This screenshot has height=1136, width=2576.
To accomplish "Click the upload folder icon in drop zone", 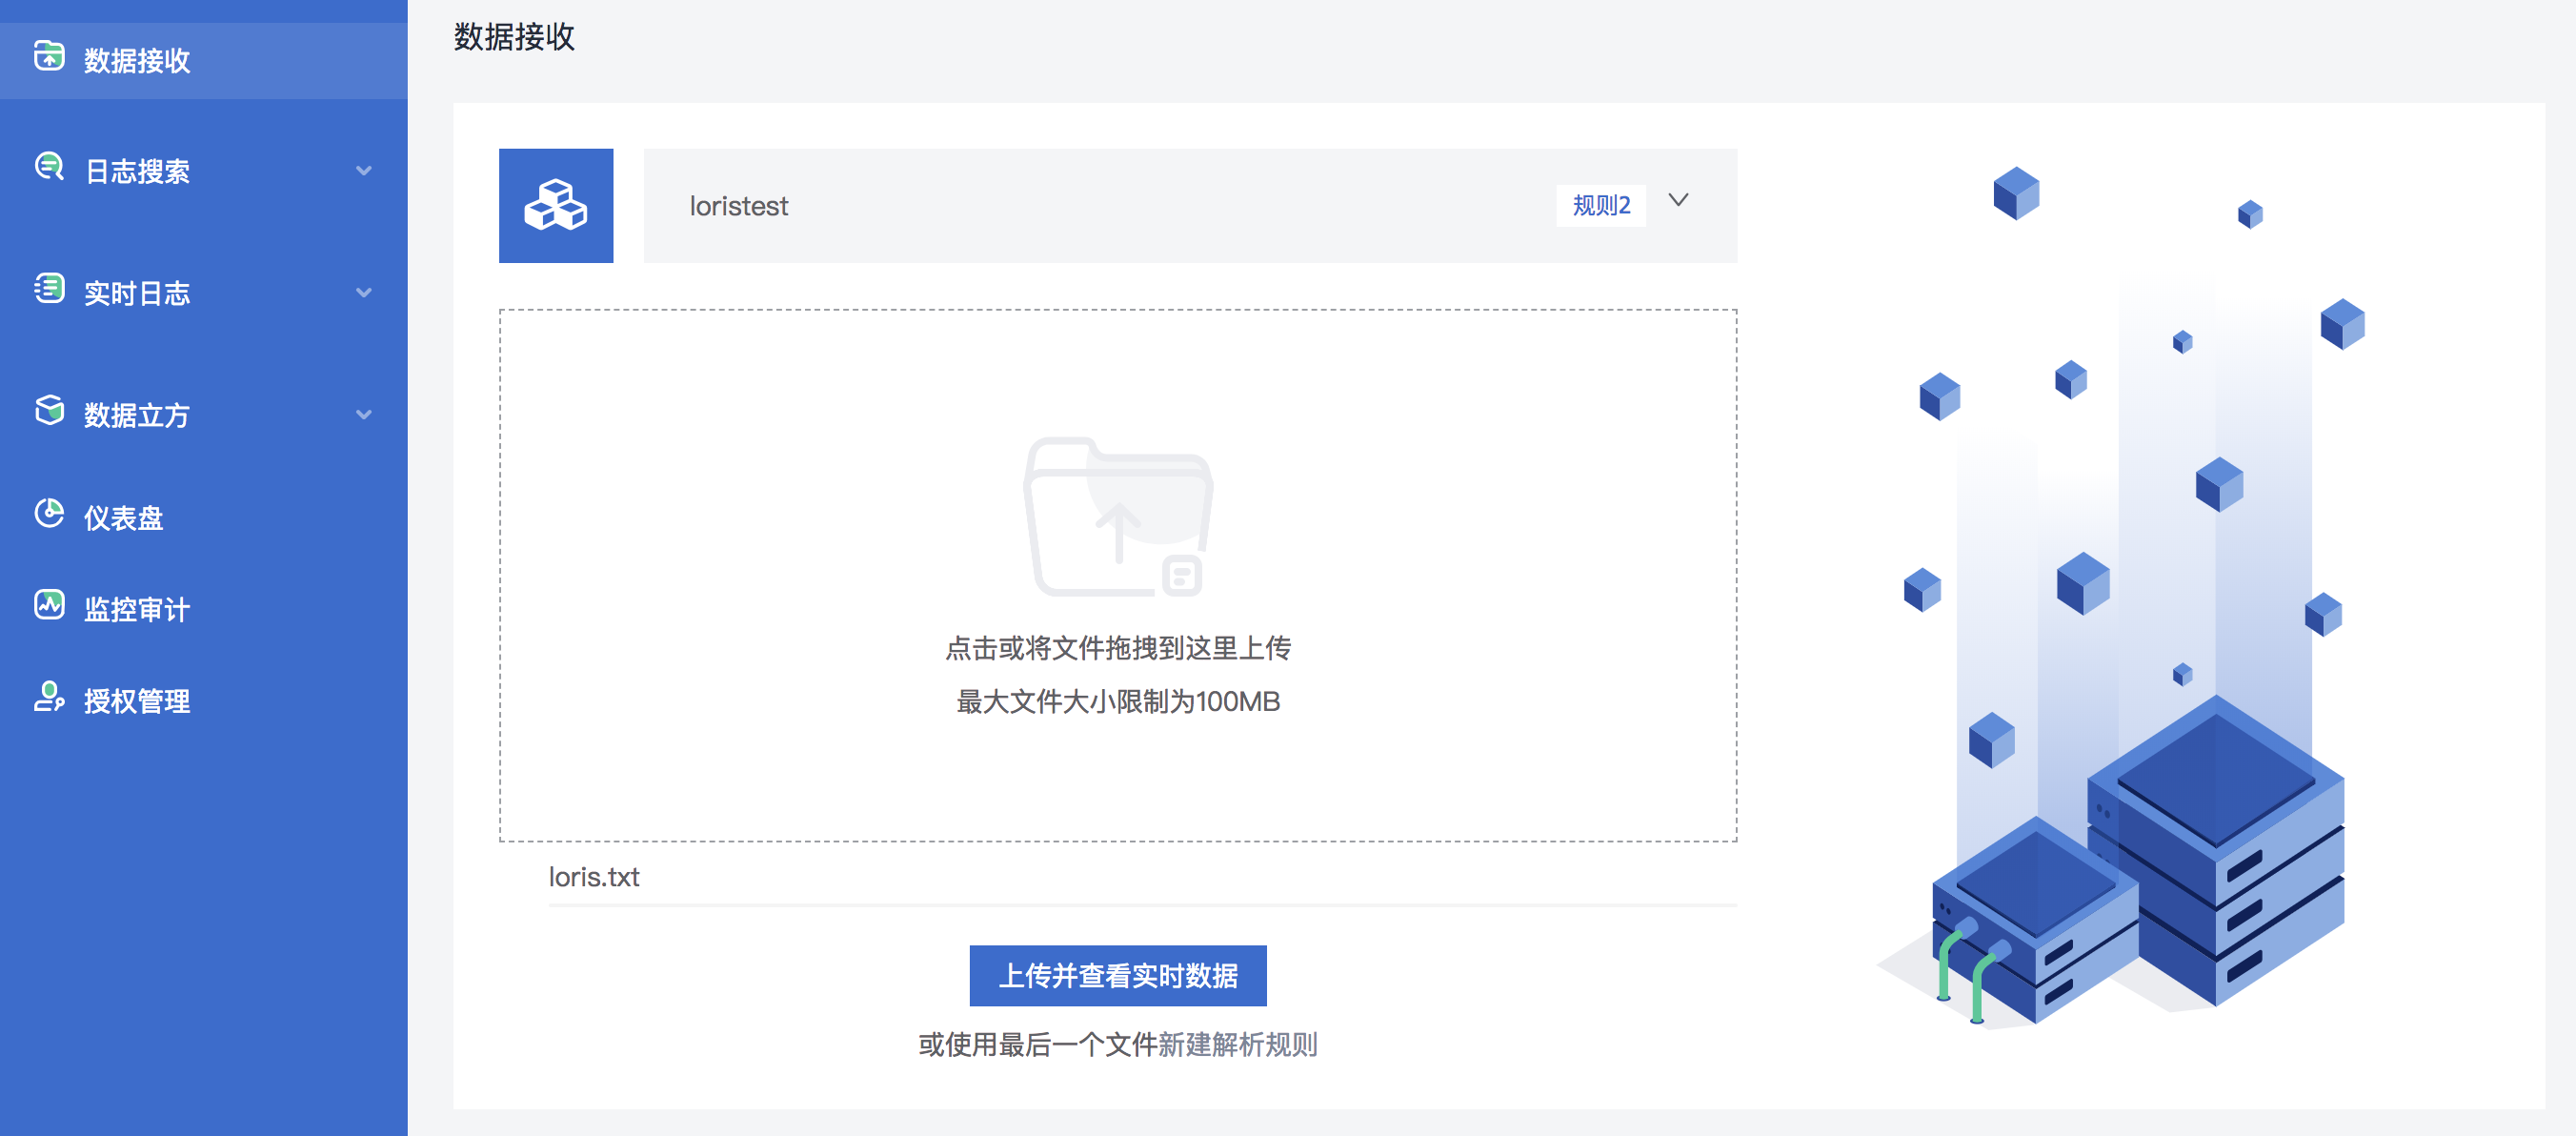I will pyautogui.click(x=1118, y=517).
